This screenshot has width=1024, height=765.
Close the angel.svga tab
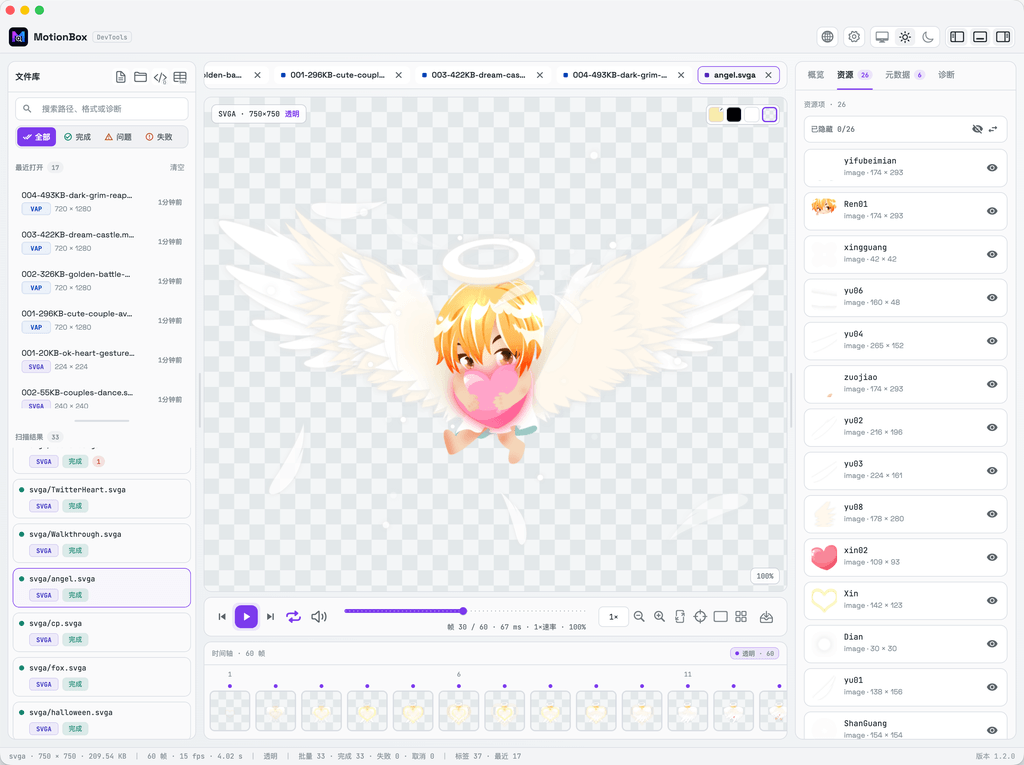pos(769,75)
